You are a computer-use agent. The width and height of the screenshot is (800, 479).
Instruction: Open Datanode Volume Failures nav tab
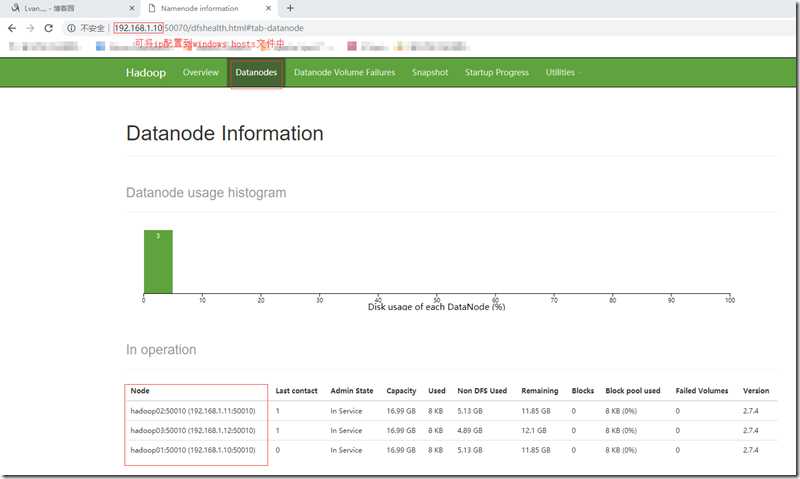point(344,72)
